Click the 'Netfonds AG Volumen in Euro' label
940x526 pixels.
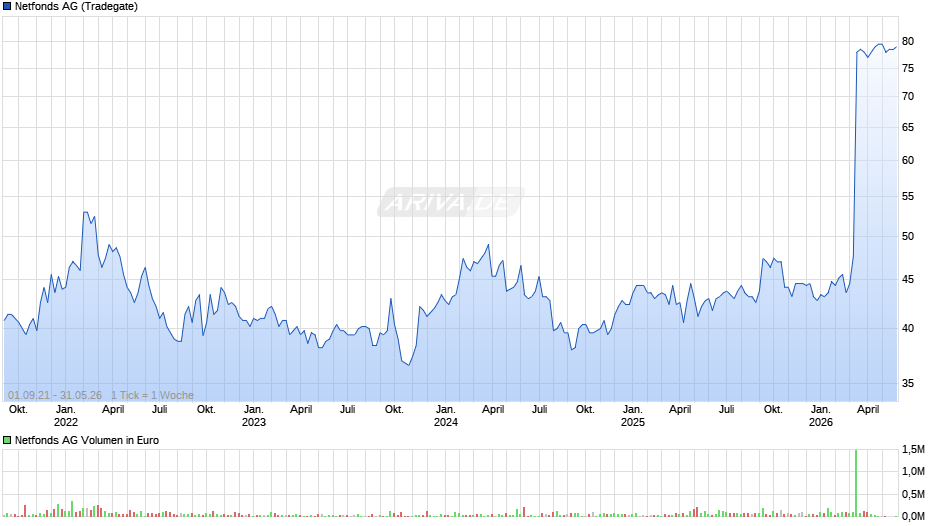click(87, 440)
